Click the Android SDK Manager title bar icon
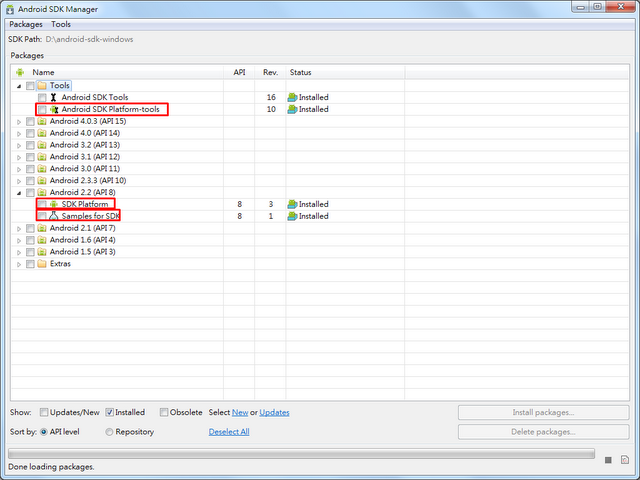Viewport: 640px width, 480px height. (x=10, y=9)
